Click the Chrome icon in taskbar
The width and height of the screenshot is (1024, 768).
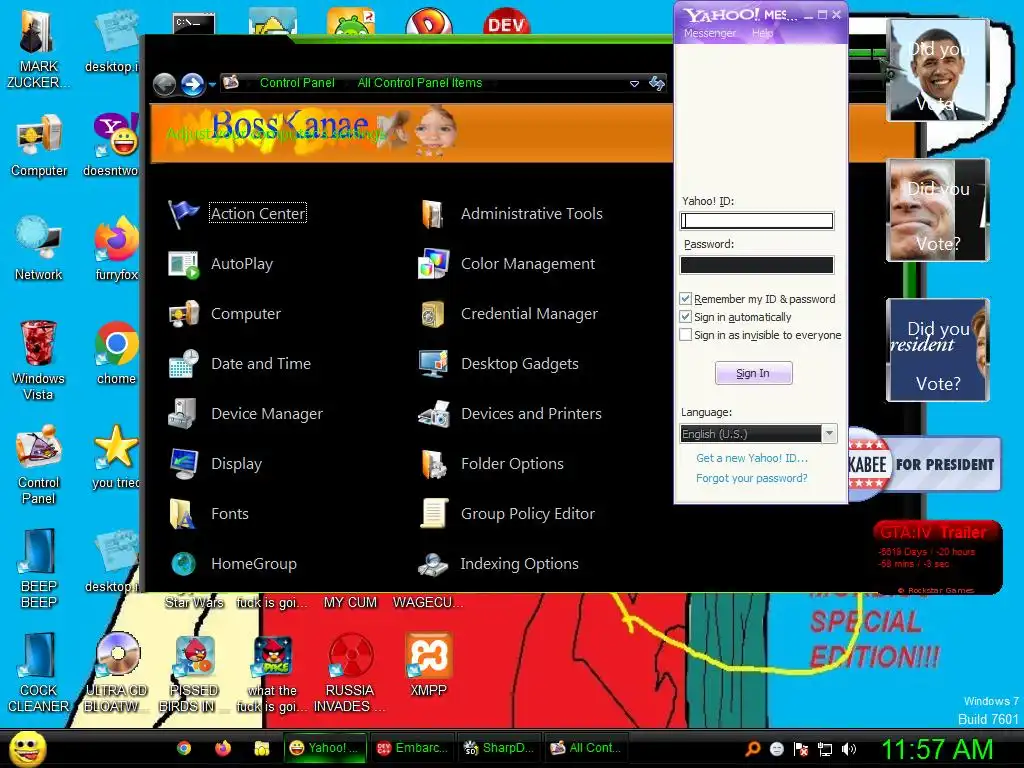pos(184,748)
